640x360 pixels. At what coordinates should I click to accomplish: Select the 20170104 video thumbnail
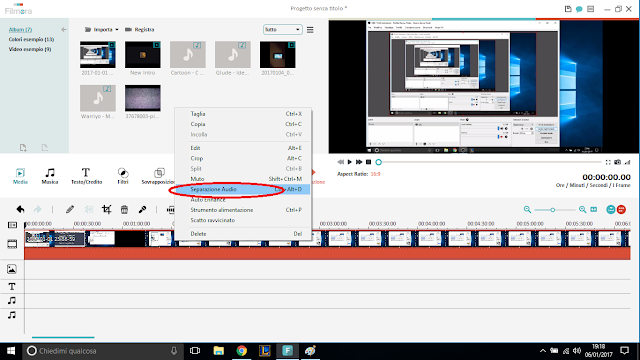pos(278,55)
